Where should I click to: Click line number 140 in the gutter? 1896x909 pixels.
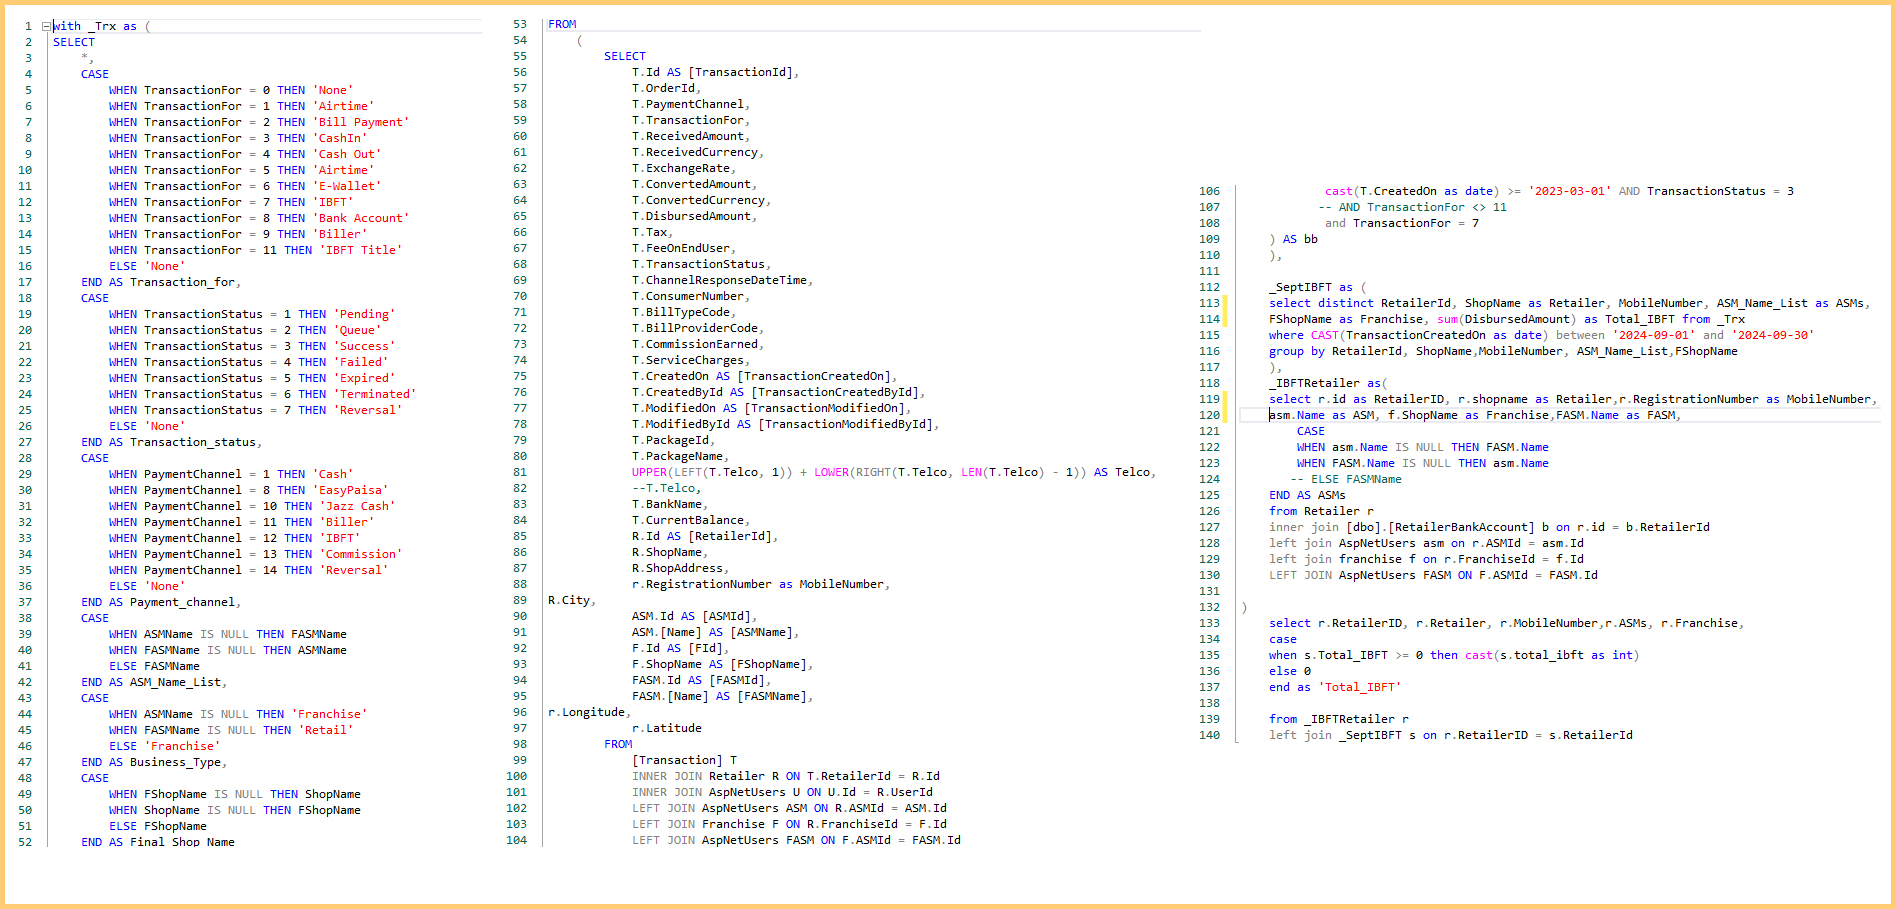point(1209,735)
